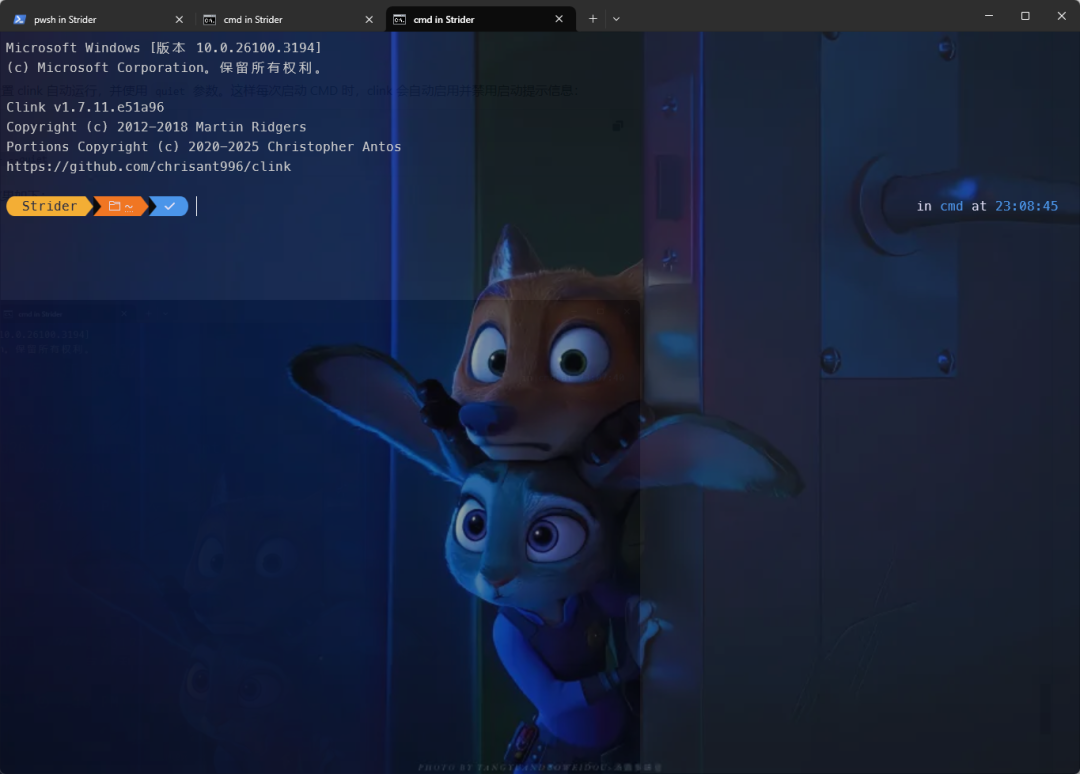Click the Microsoft Windows version line
1080x774 pixels.
click(x=164, y=48)
